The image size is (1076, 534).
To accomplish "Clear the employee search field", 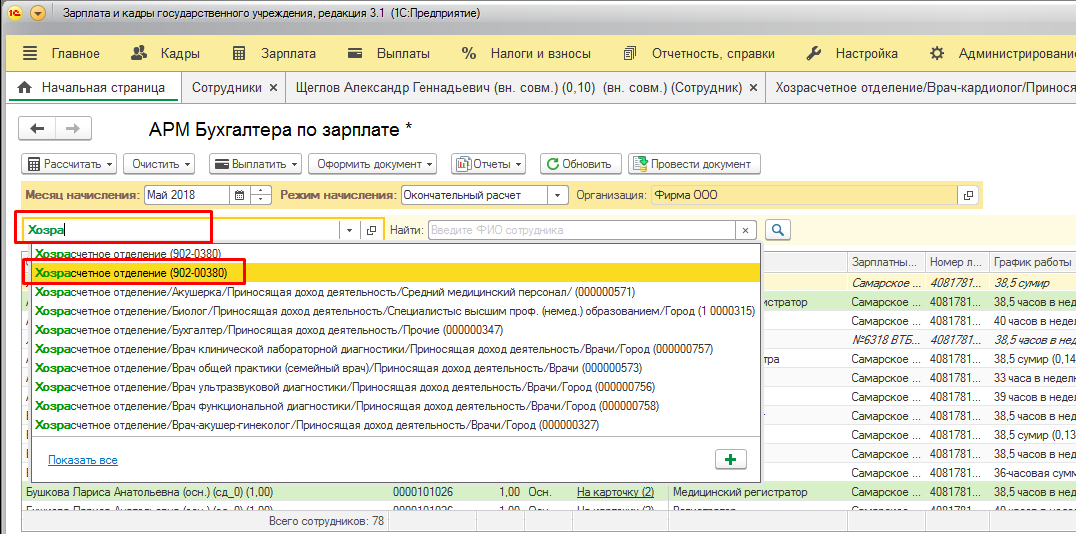I will pos(744,230).
